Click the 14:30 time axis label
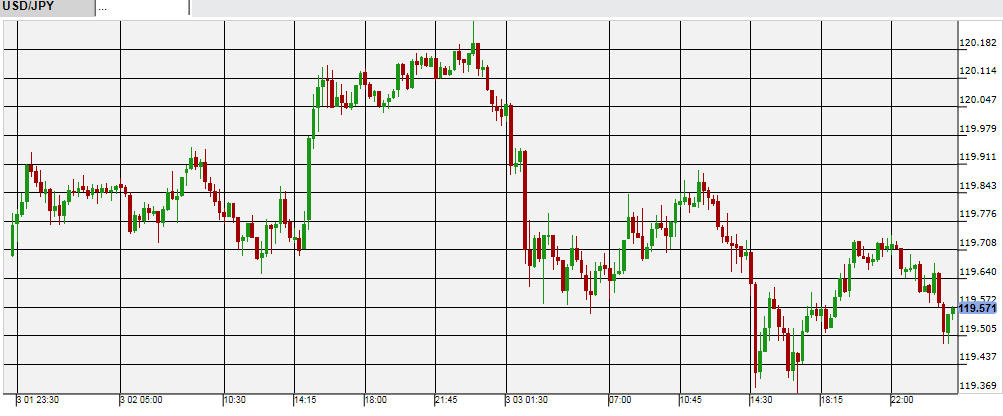 pyautogui.click(x=761, y=400)
